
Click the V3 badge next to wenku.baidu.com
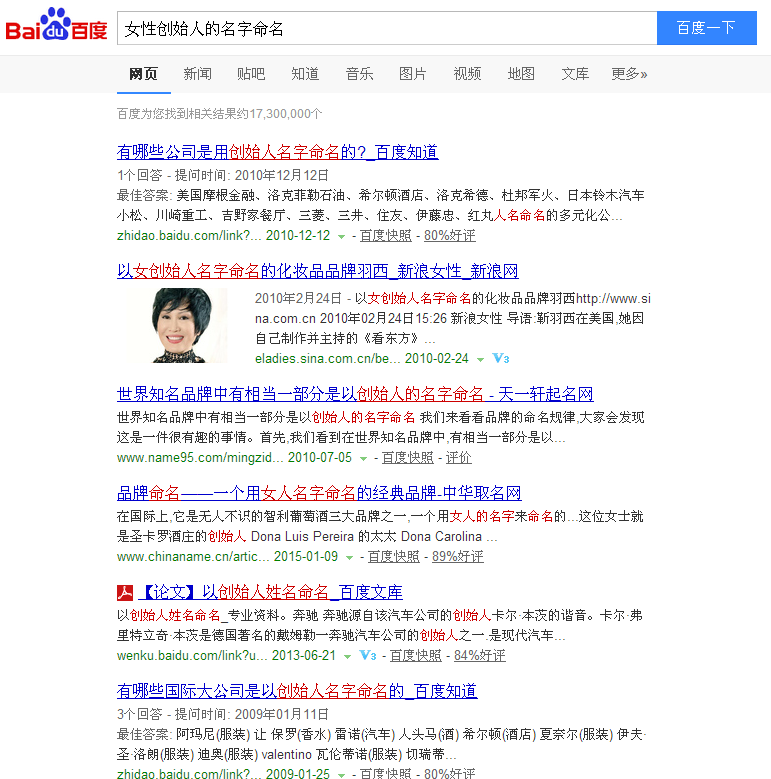click(368, 655)
